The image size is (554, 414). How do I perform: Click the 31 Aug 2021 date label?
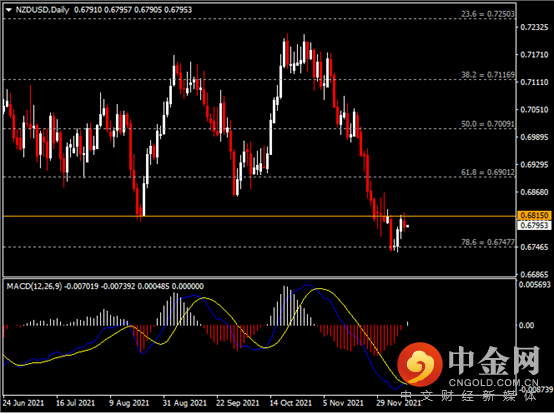click(x=184, y=403)
